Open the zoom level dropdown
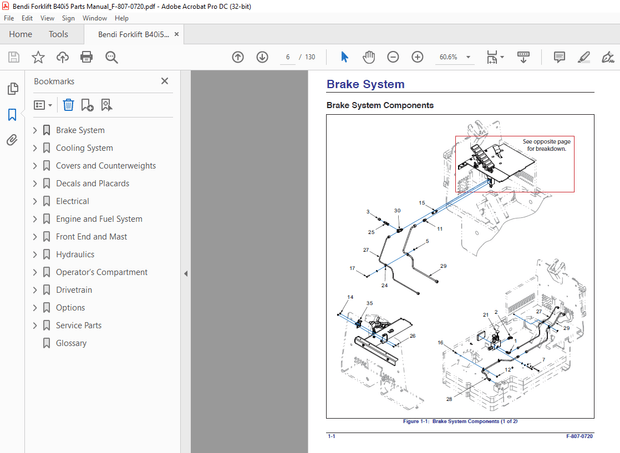The height and width of the screenshot is (453, 620). pyautogui.click(x=470, y=57)
